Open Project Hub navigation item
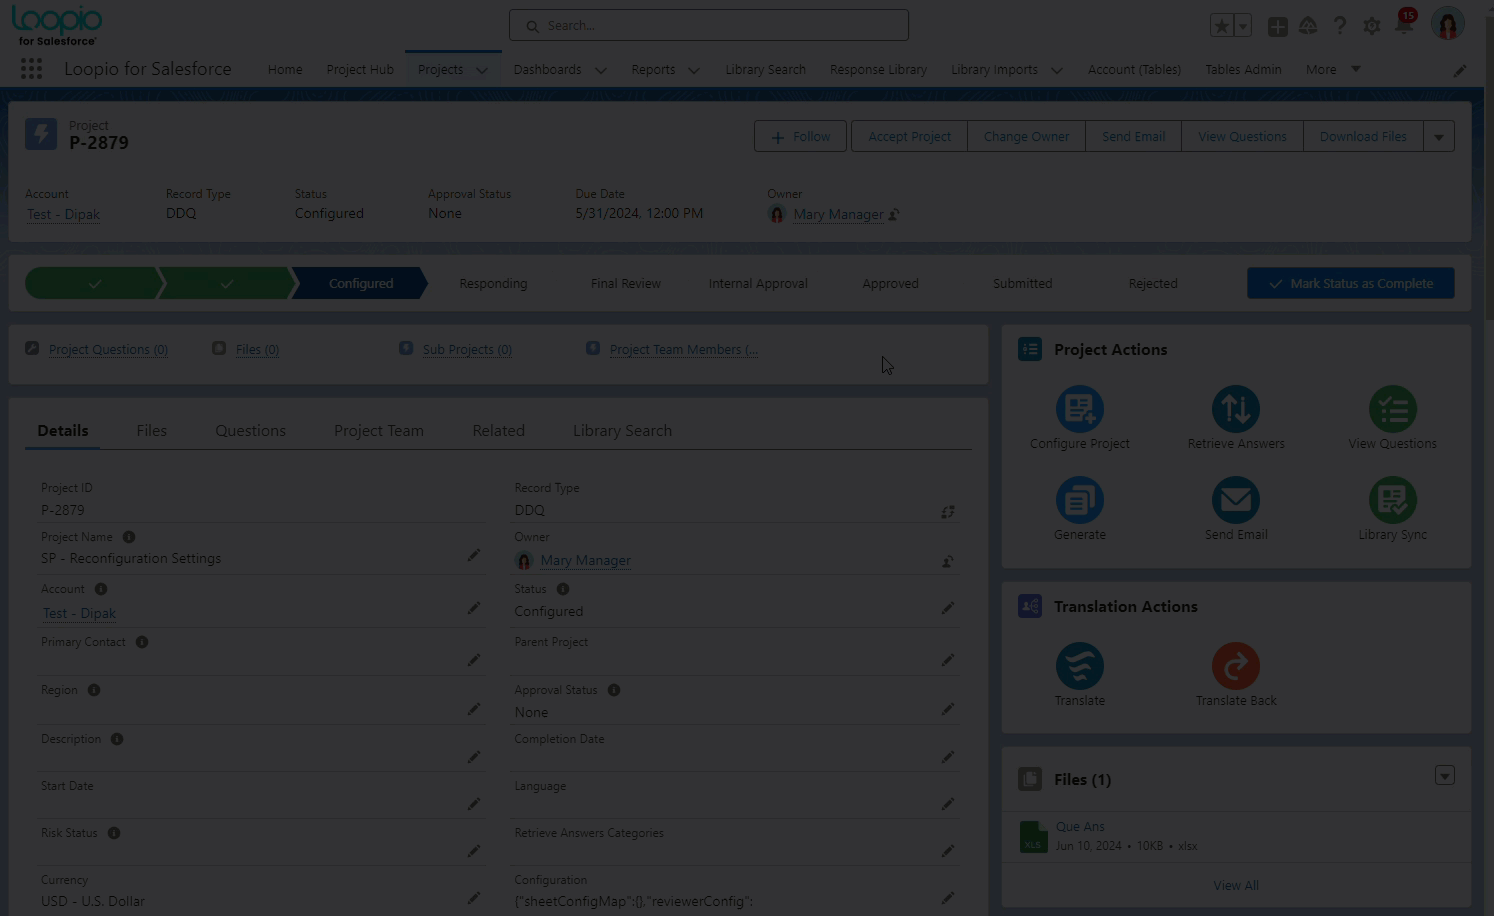Screen dimensions: 1494x916 (x=360, y=69)
